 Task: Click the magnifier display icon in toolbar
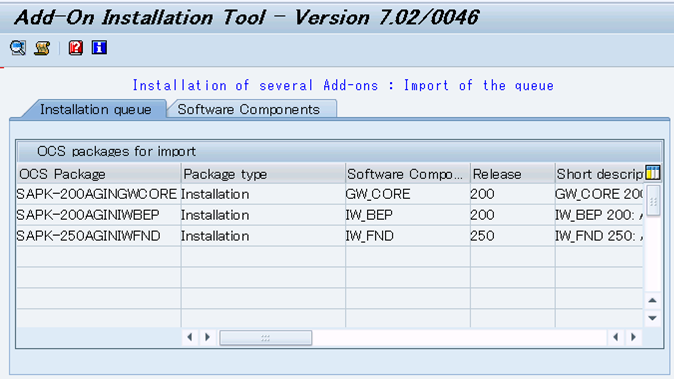pos(18,48)
